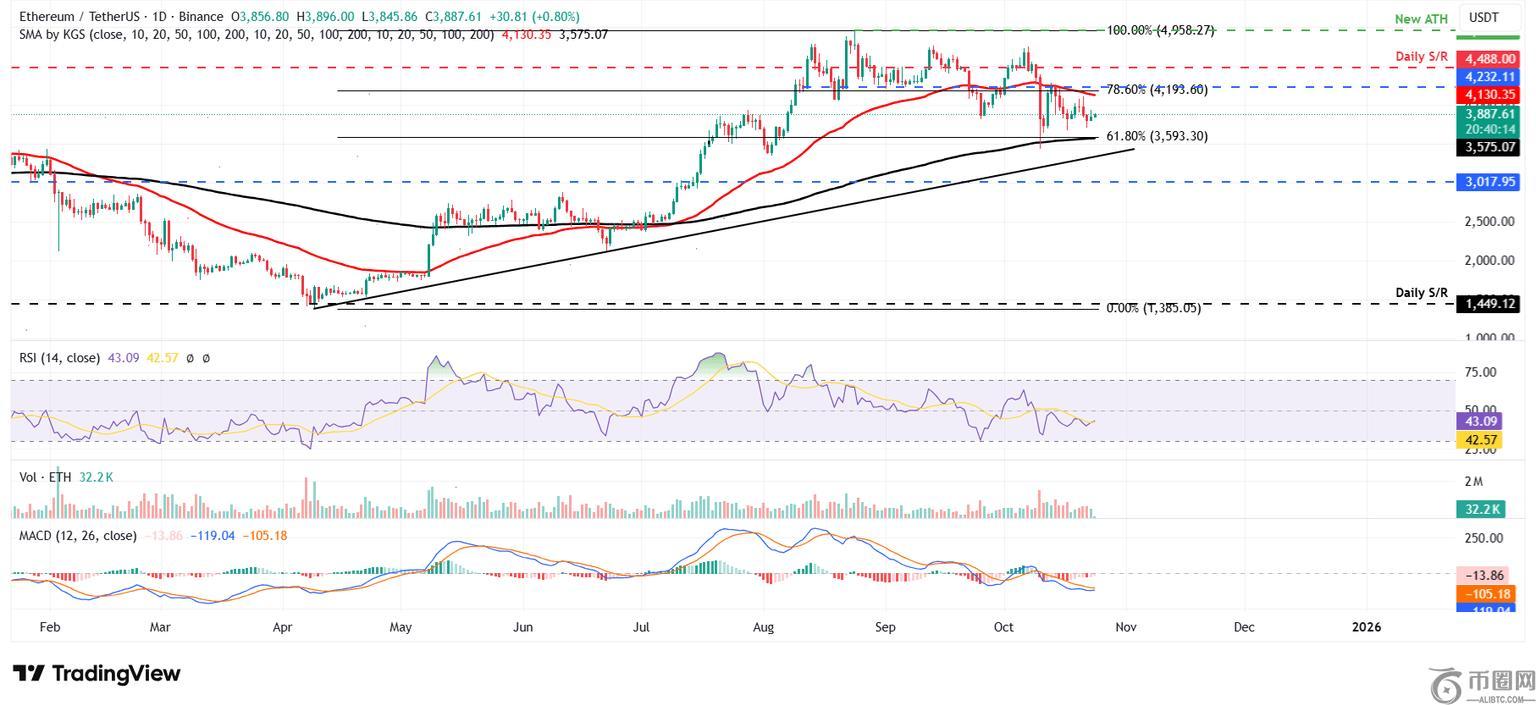Viewport: 1536px width, 705px height.
Task: Click the New ATH line label
Action: 1421,19
